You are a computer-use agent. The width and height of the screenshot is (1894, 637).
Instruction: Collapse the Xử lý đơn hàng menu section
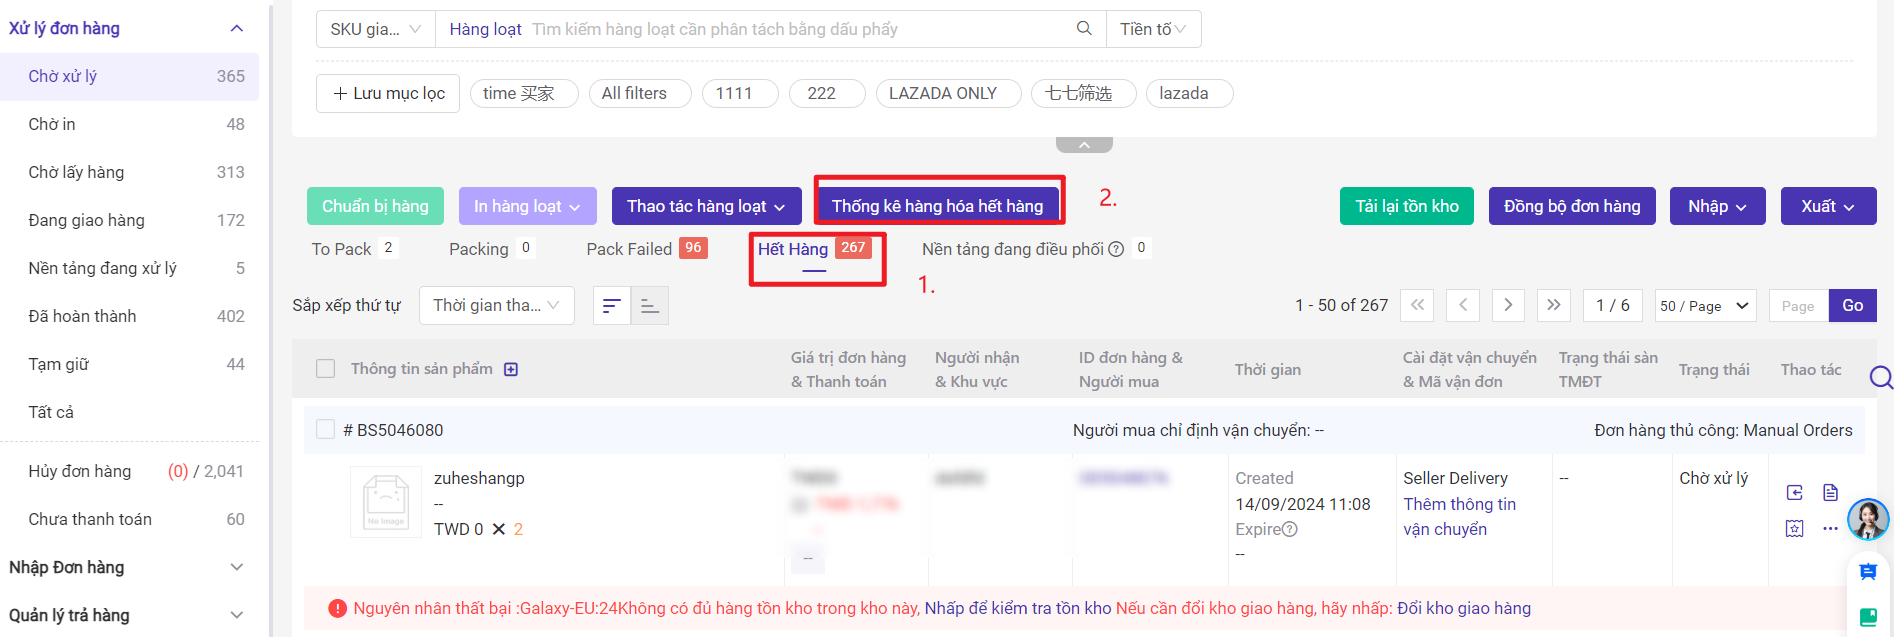[x=236, y=28]
